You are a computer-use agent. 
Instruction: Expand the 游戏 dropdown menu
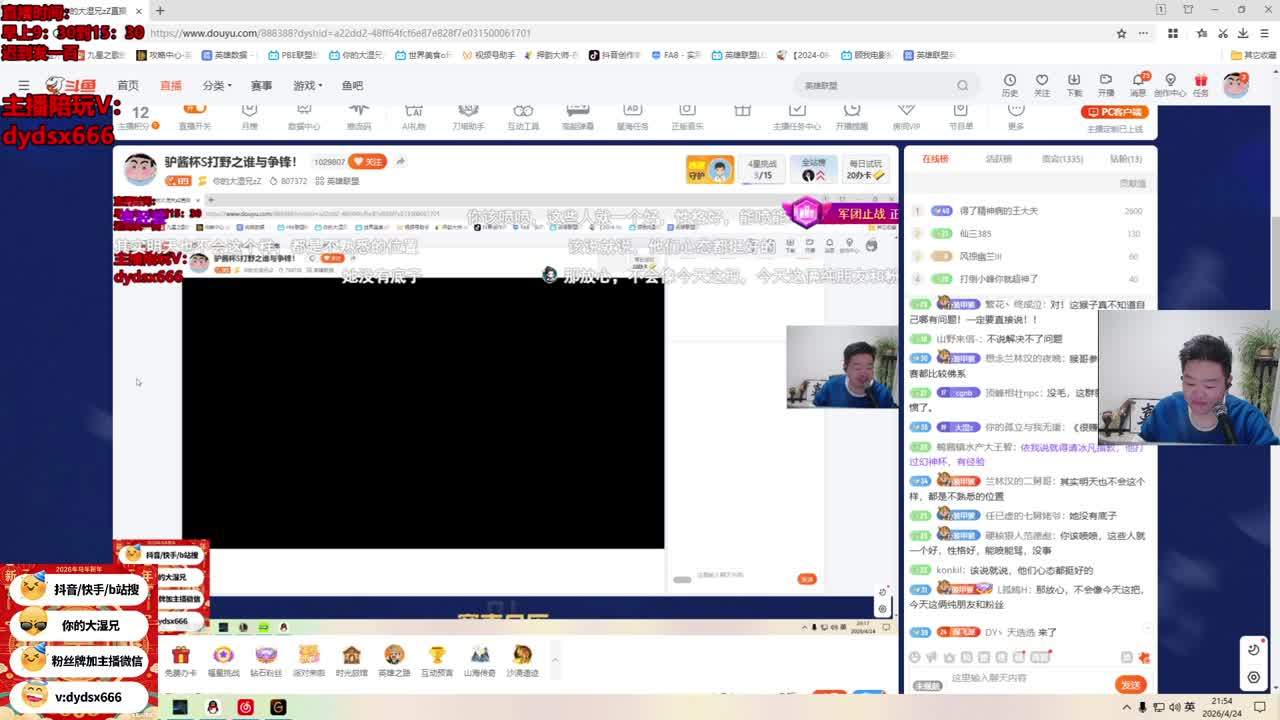click(308, 86)
